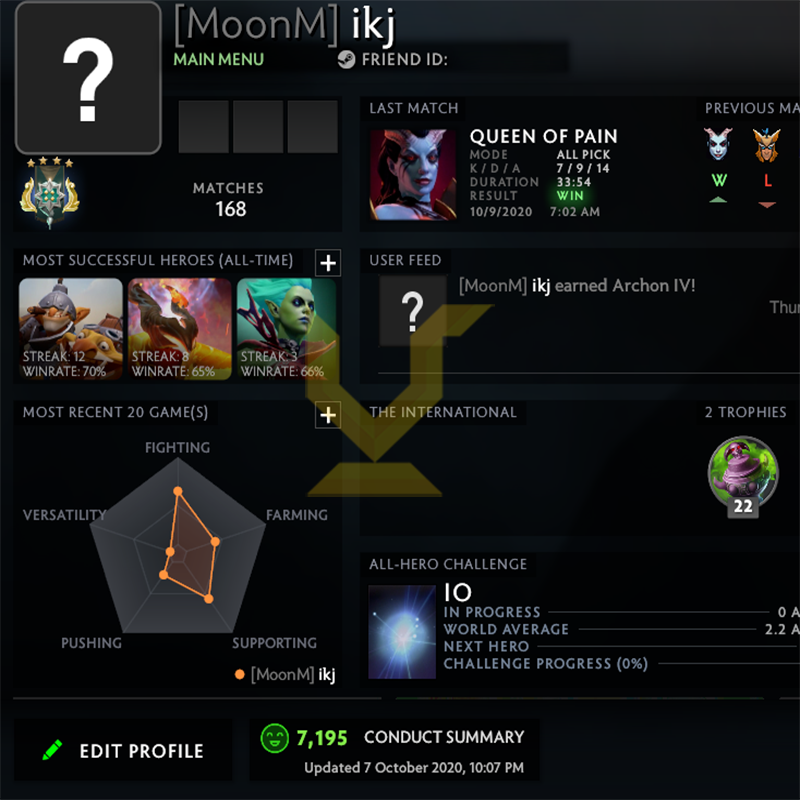Click the Edit Profile button label
The height and width of the screenshot is (800, 800).
pyautogui.click(x=141, y=751)
